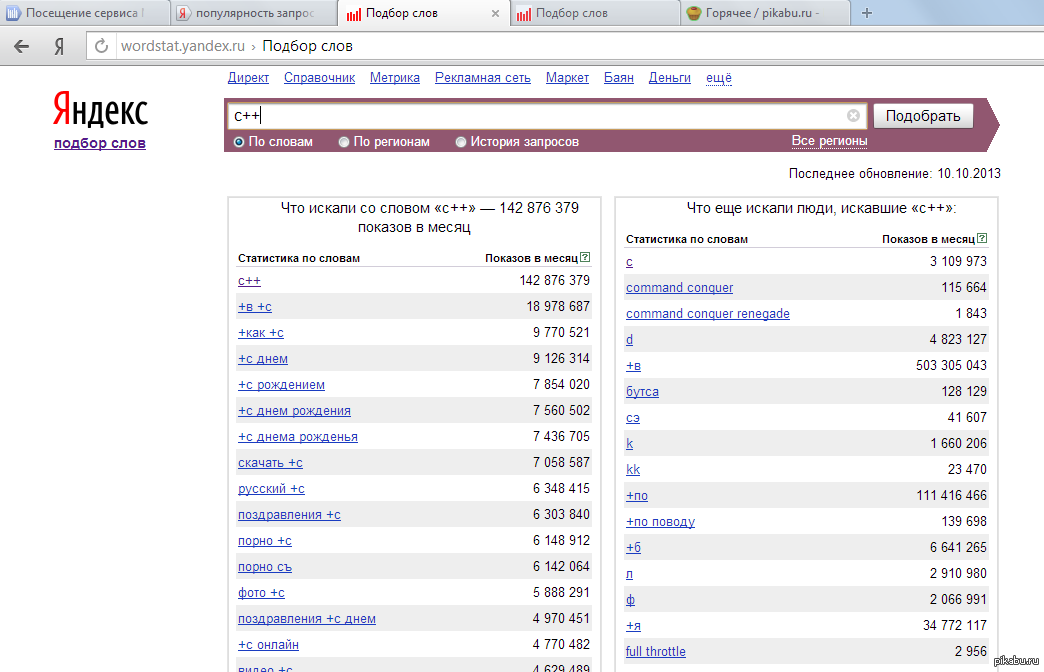The height and width of the screenshot is (672, 1044).
Task: Open the Баян service link
Action: 619,78
